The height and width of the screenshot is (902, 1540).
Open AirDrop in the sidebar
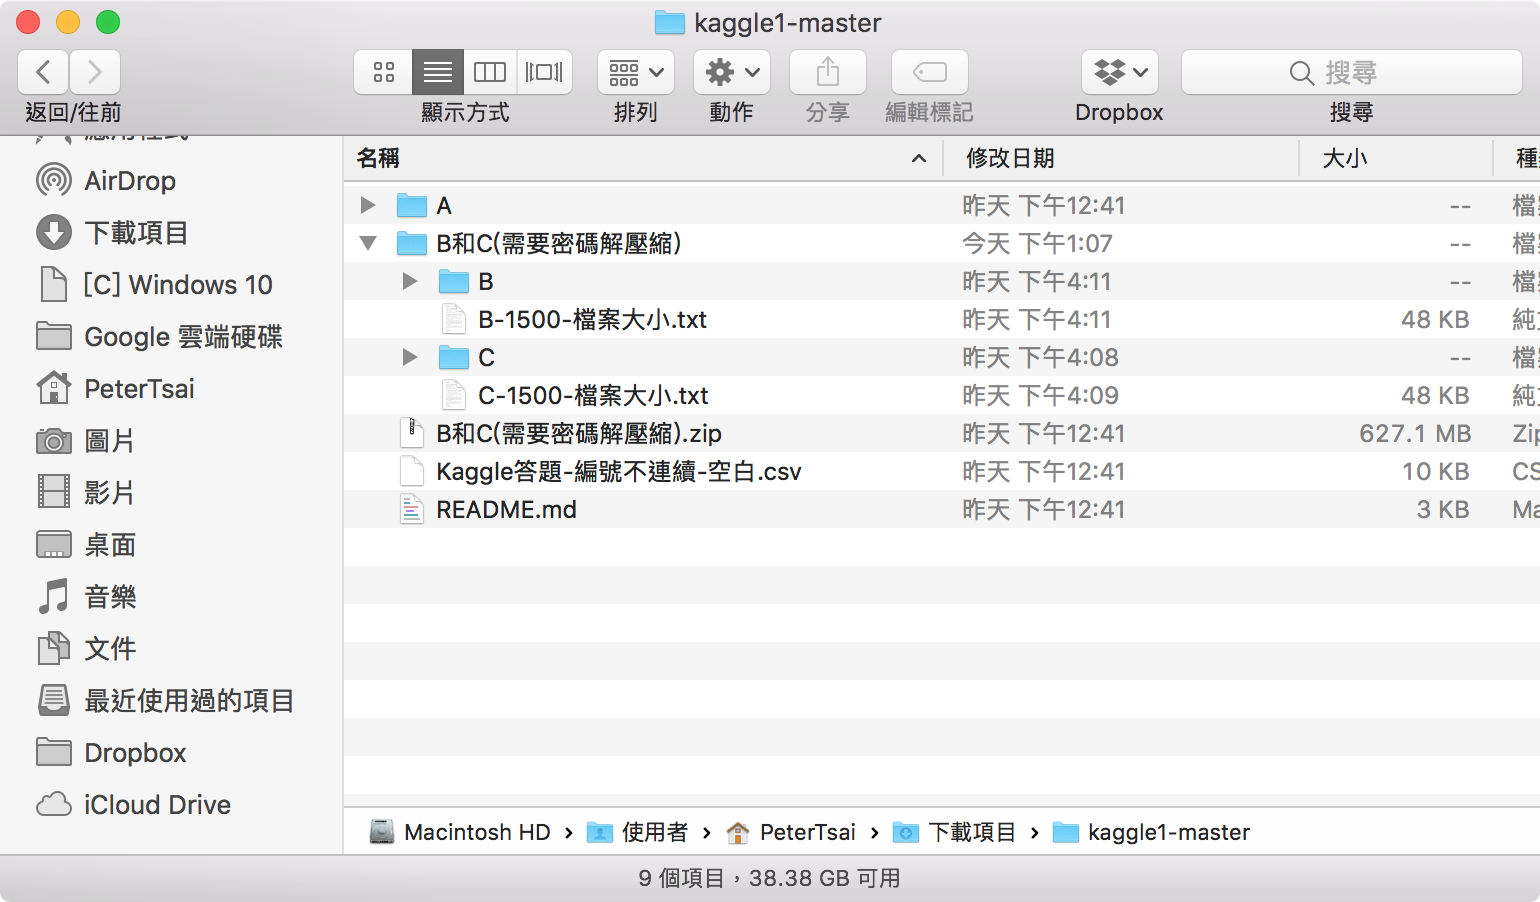pyautogui.click(x=129, y=181)
